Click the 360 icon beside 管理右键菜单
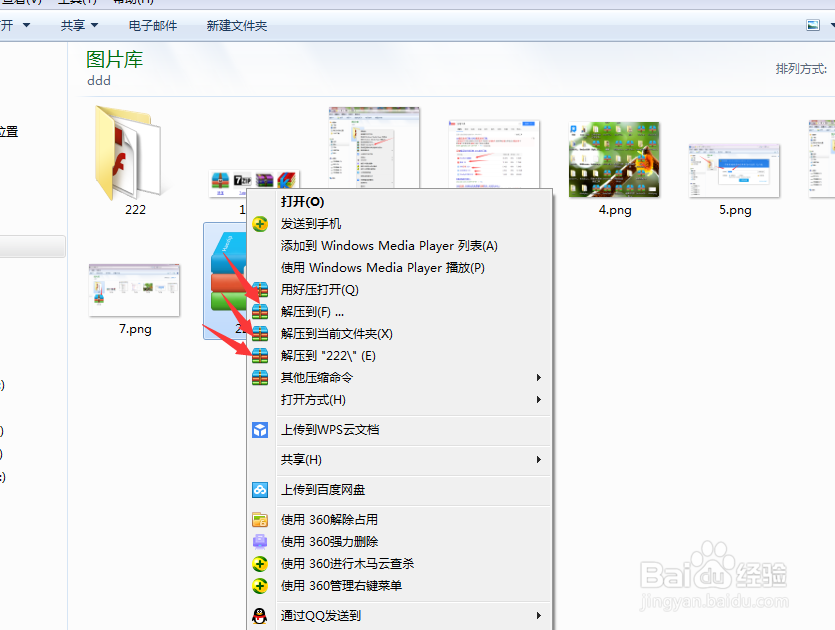 (x=260, y=586)
